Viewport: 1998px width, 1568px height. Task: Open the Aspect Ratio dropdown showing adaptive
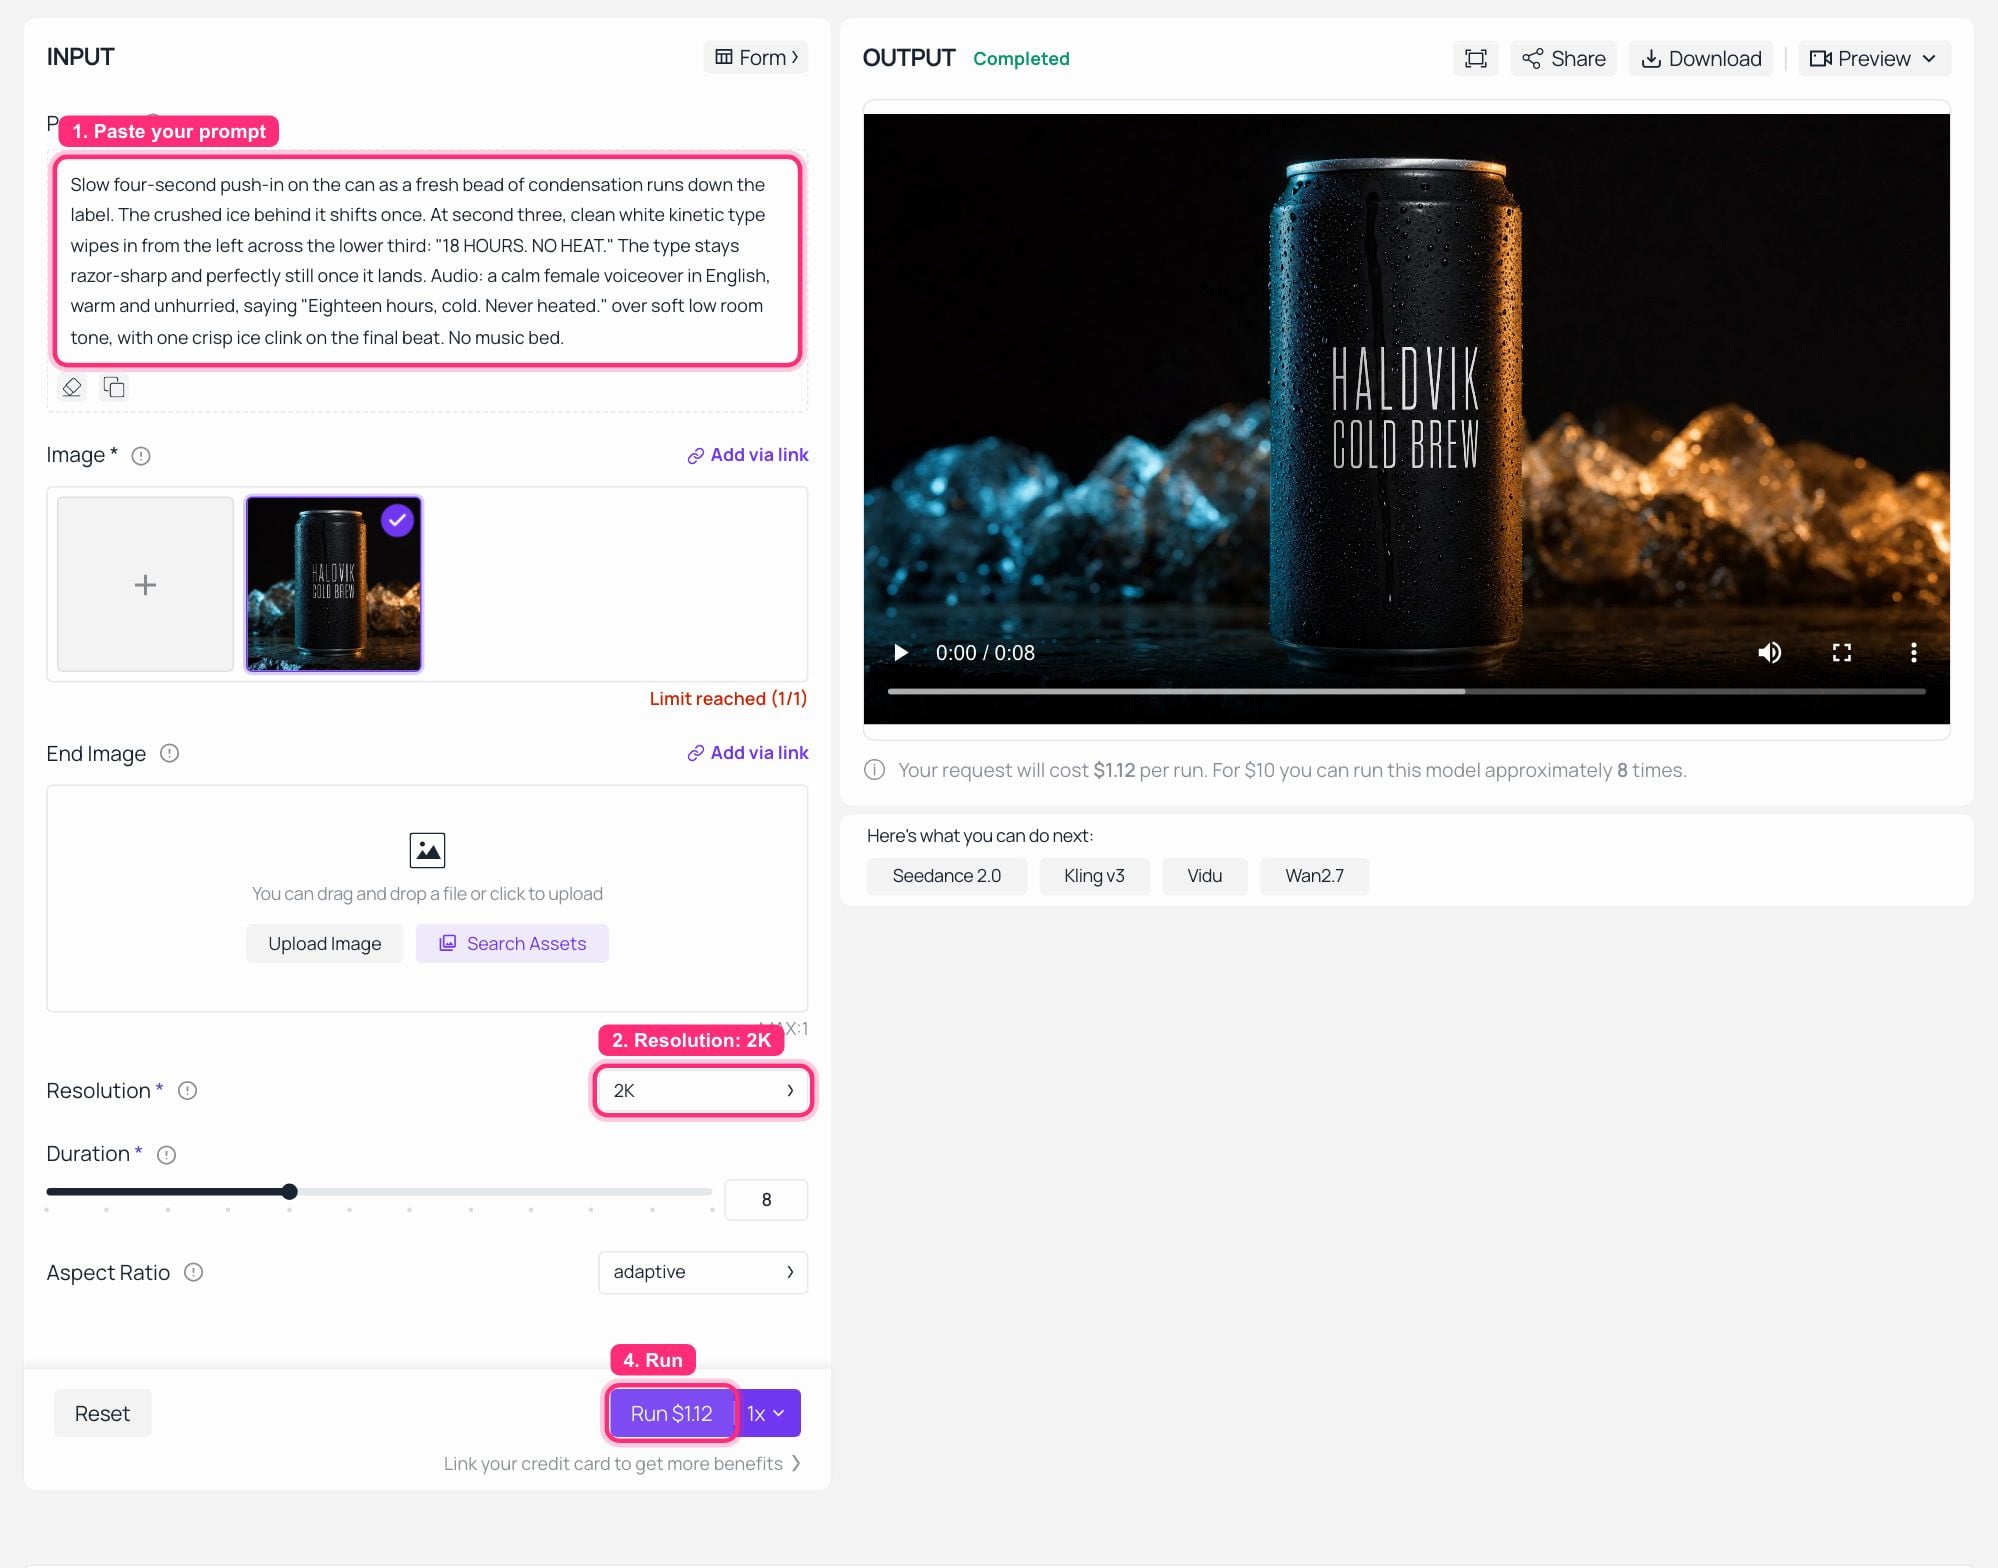pos(702,1272)
